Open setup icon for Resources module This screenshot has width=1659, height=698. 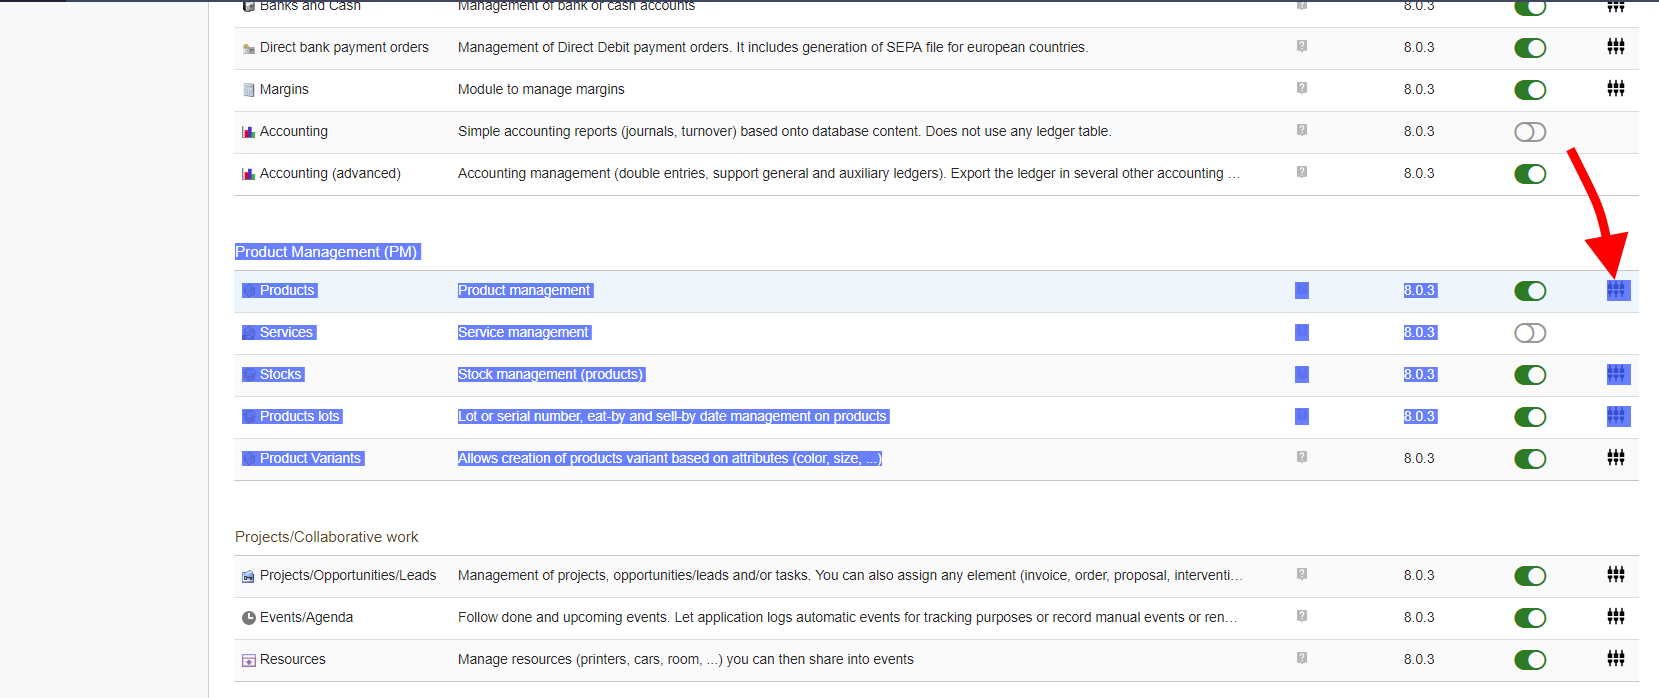1616,659
